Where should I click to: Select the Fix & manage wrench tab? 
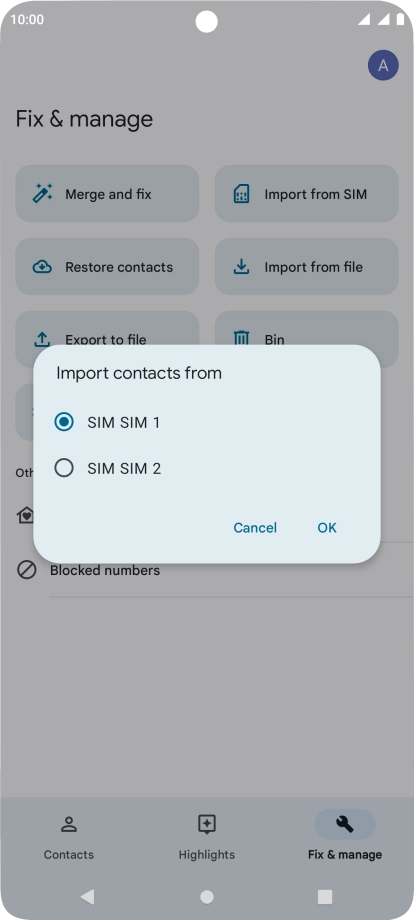point(345,837)
